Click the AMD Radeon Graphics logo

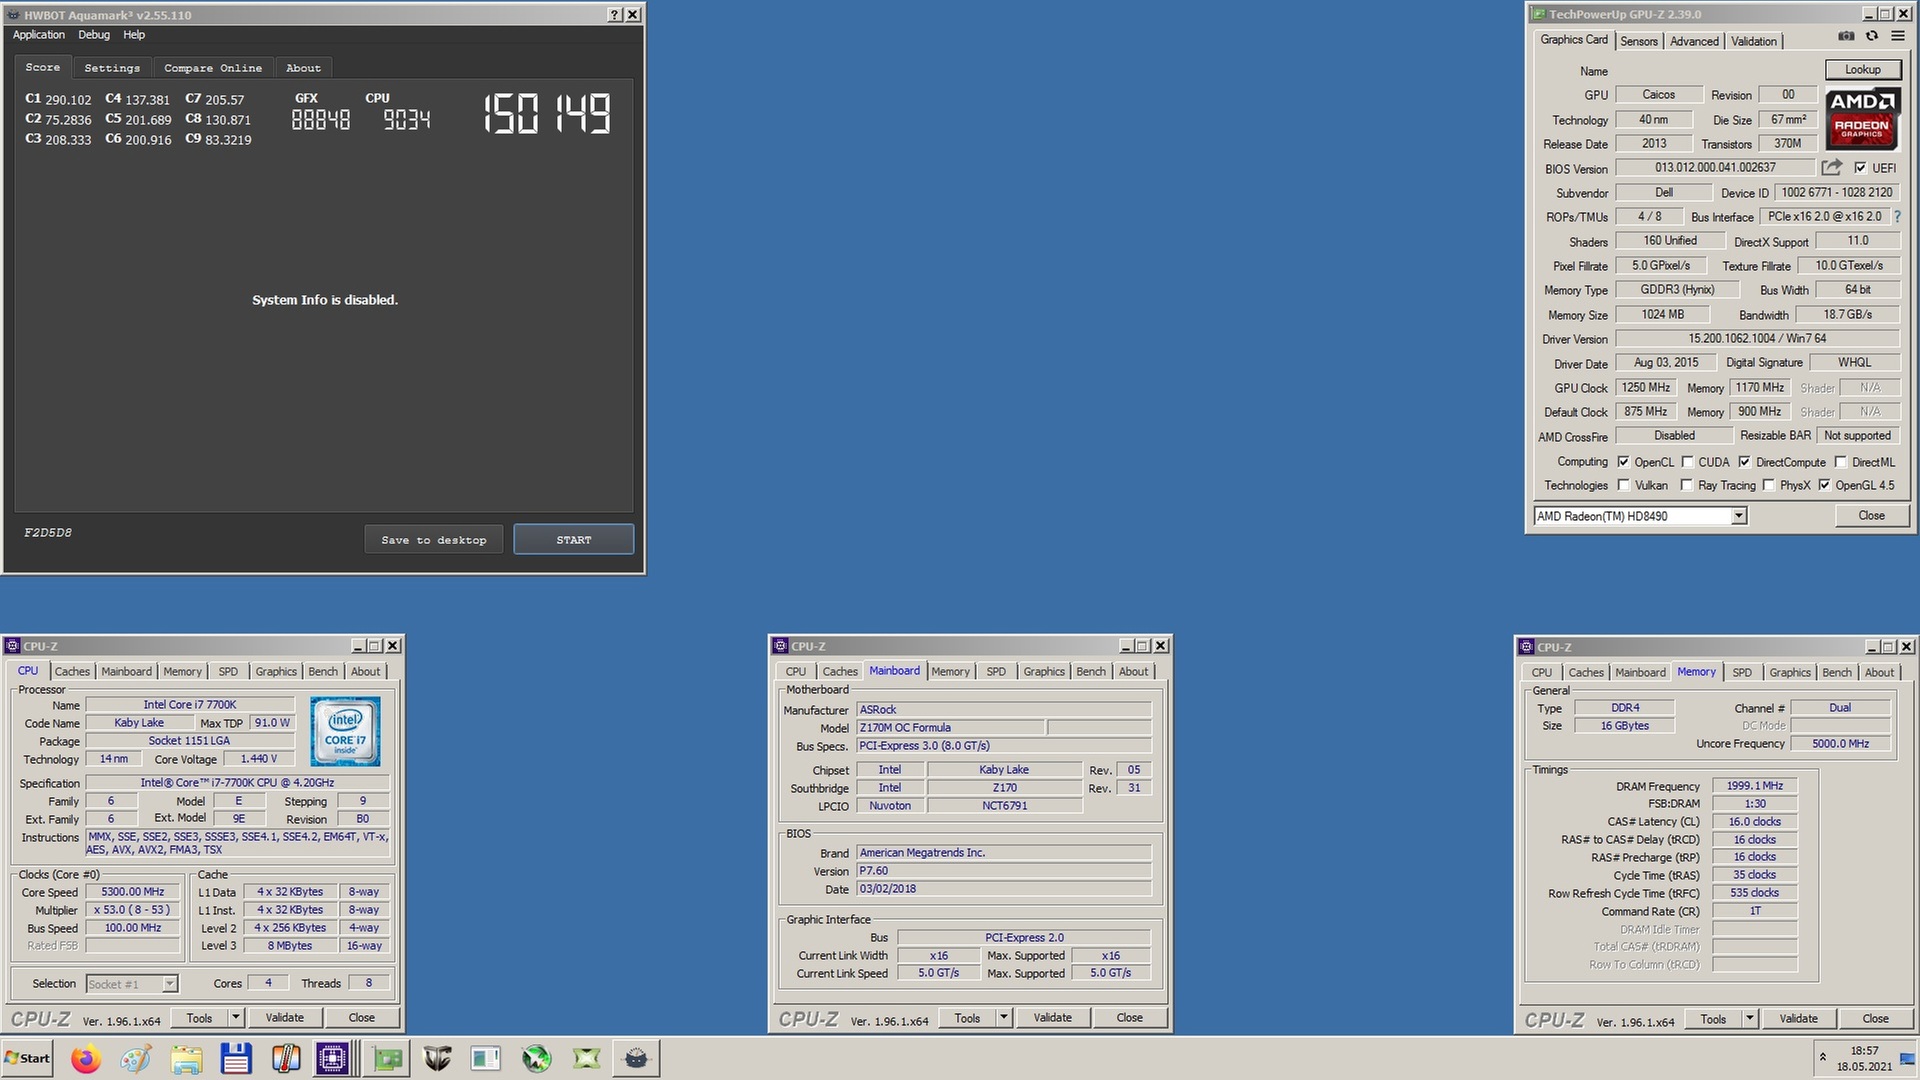coord(1862,119)
